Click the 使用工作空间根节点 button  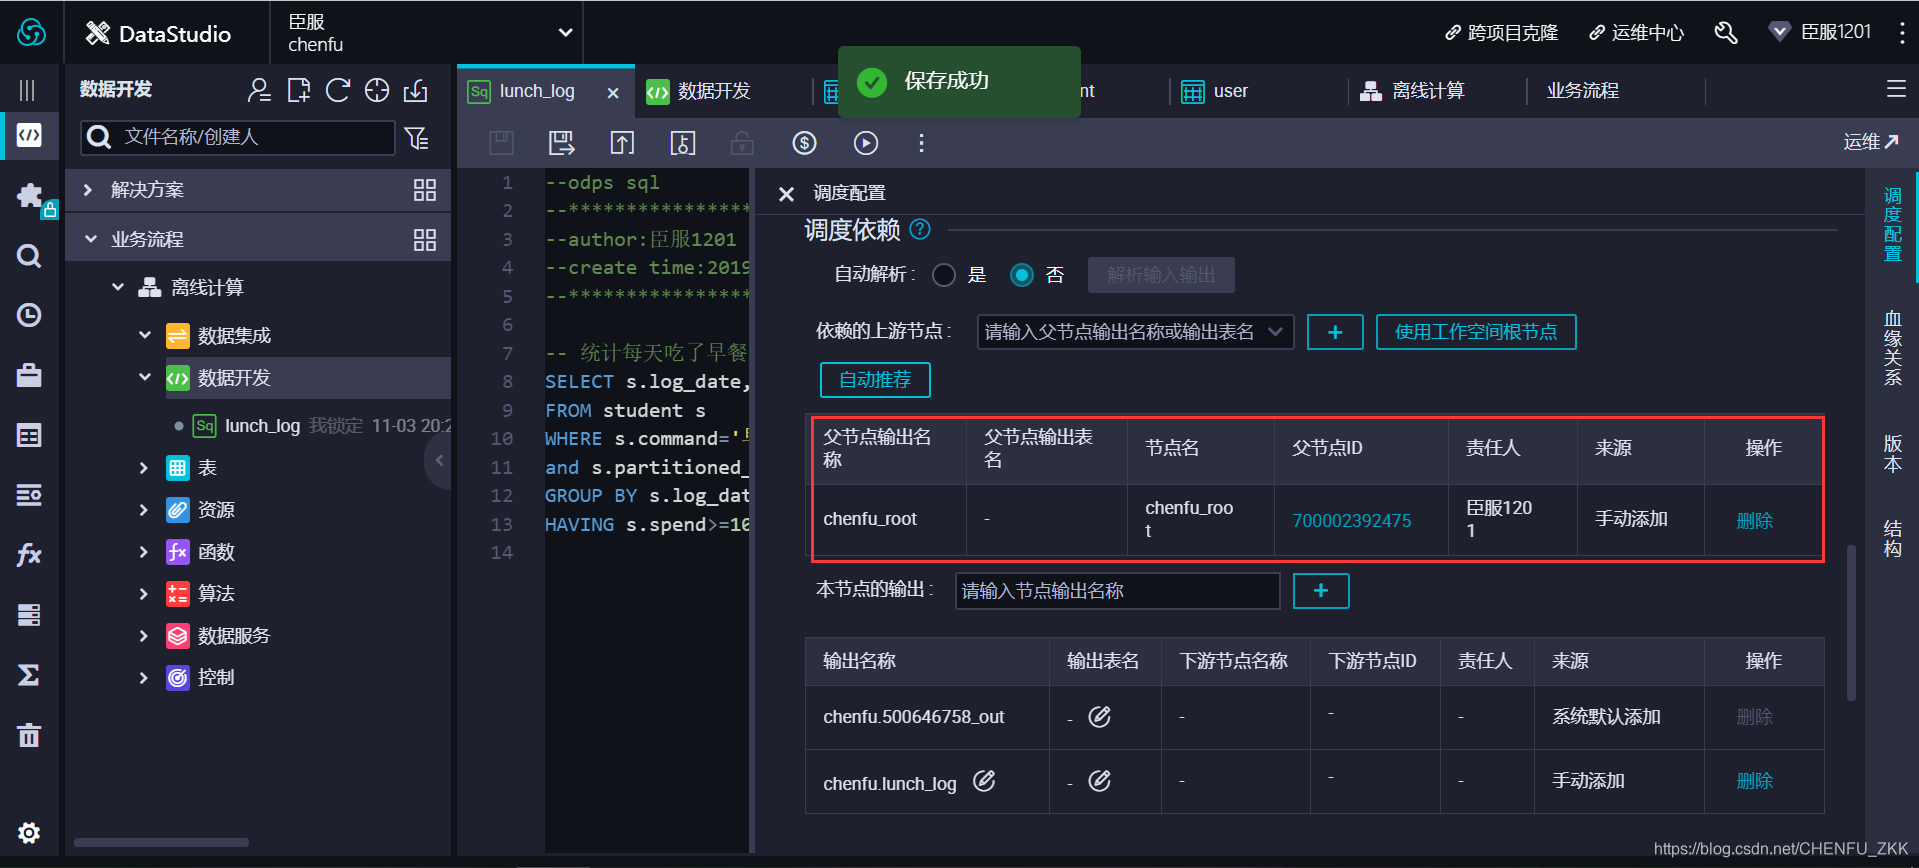tap(1476, 332)
